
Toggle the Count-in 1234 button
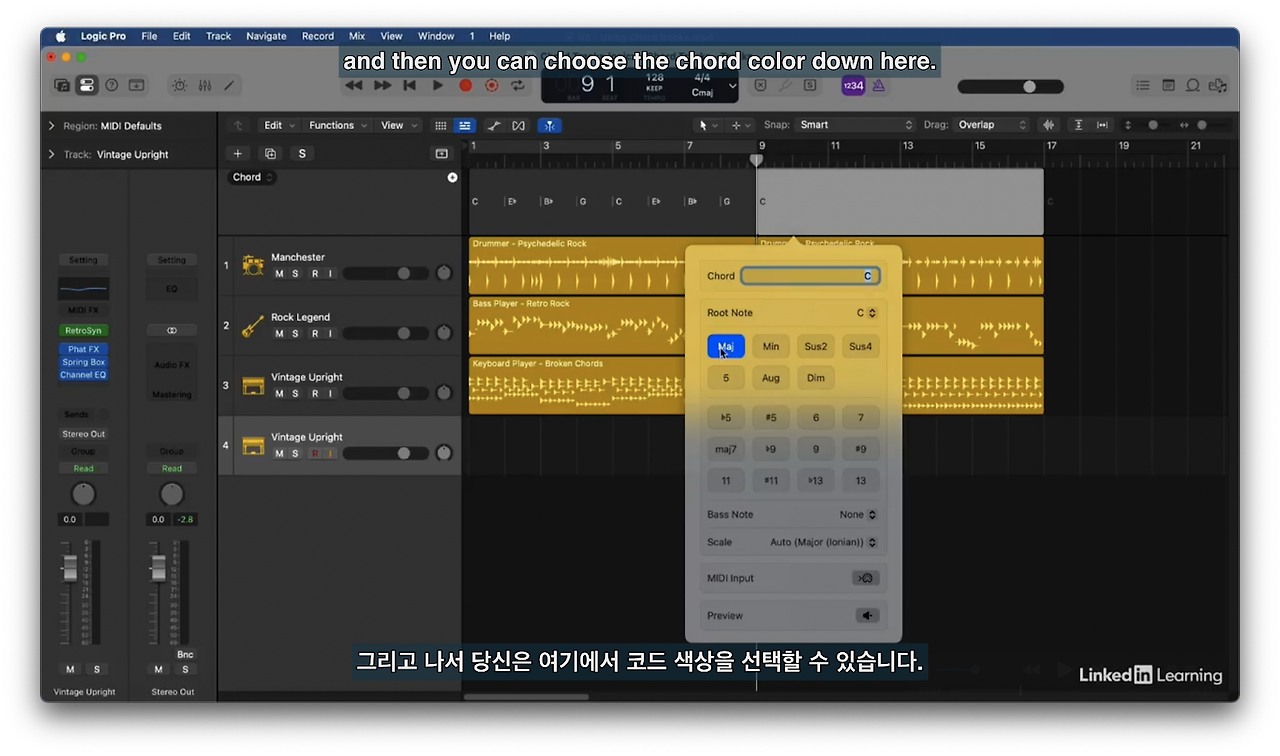(x=853, y=86)
